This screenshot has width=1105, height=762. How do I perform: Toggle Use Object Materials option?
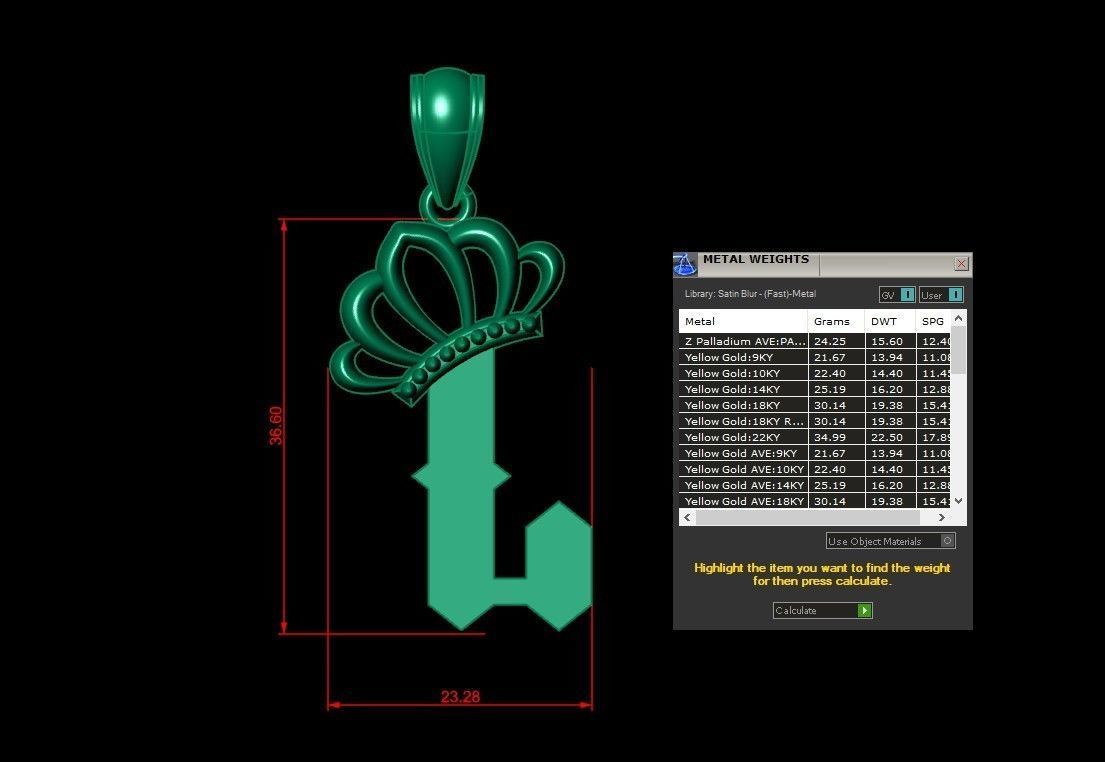(x=891, y=541)
